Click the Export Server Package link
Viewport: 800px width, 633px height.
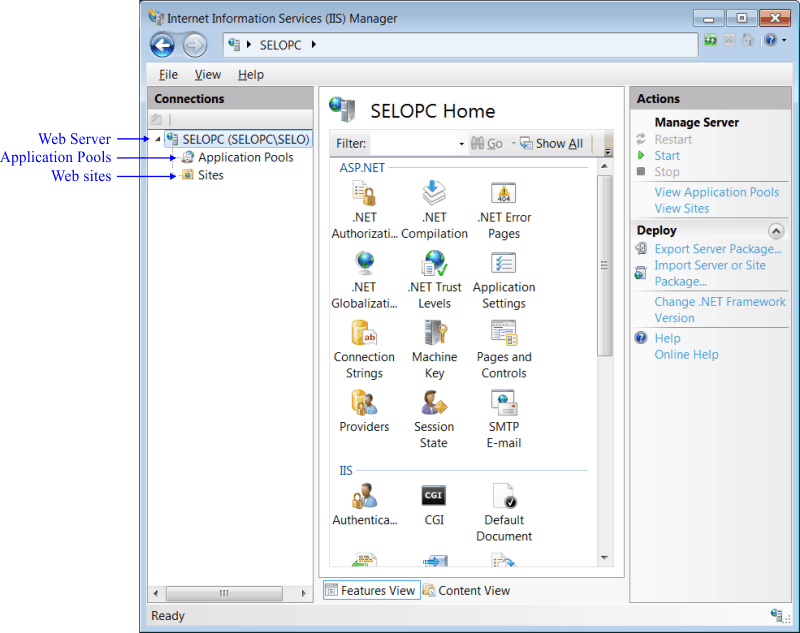click(x=718, y=249)
